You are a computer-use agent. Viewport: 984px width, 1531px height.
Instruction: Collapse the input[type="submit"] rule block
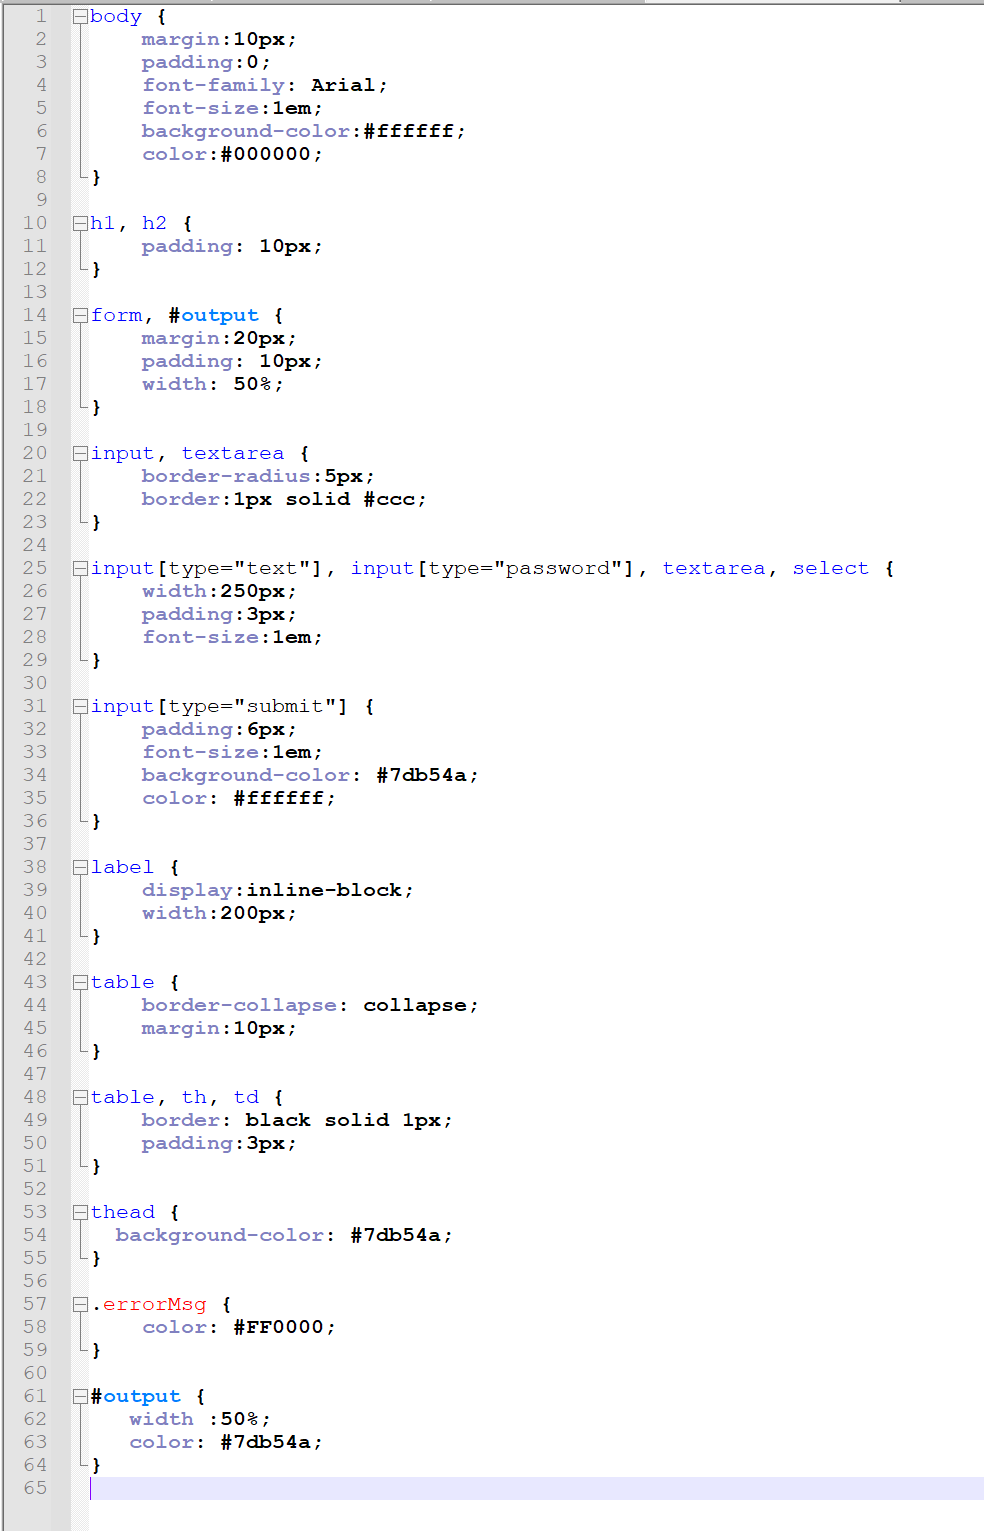pos(80,705)
